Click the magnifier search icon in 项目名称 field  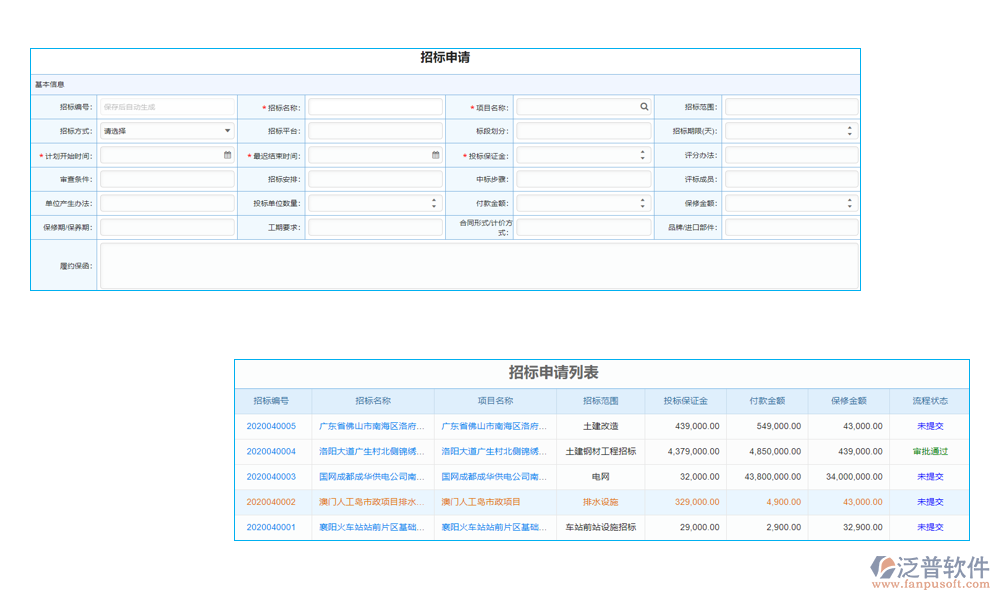pos(643,106)
